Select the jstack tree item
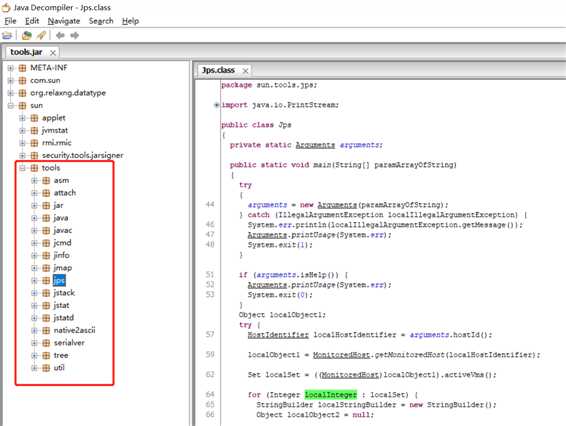 pyautogui.click(x=64, y=293)
